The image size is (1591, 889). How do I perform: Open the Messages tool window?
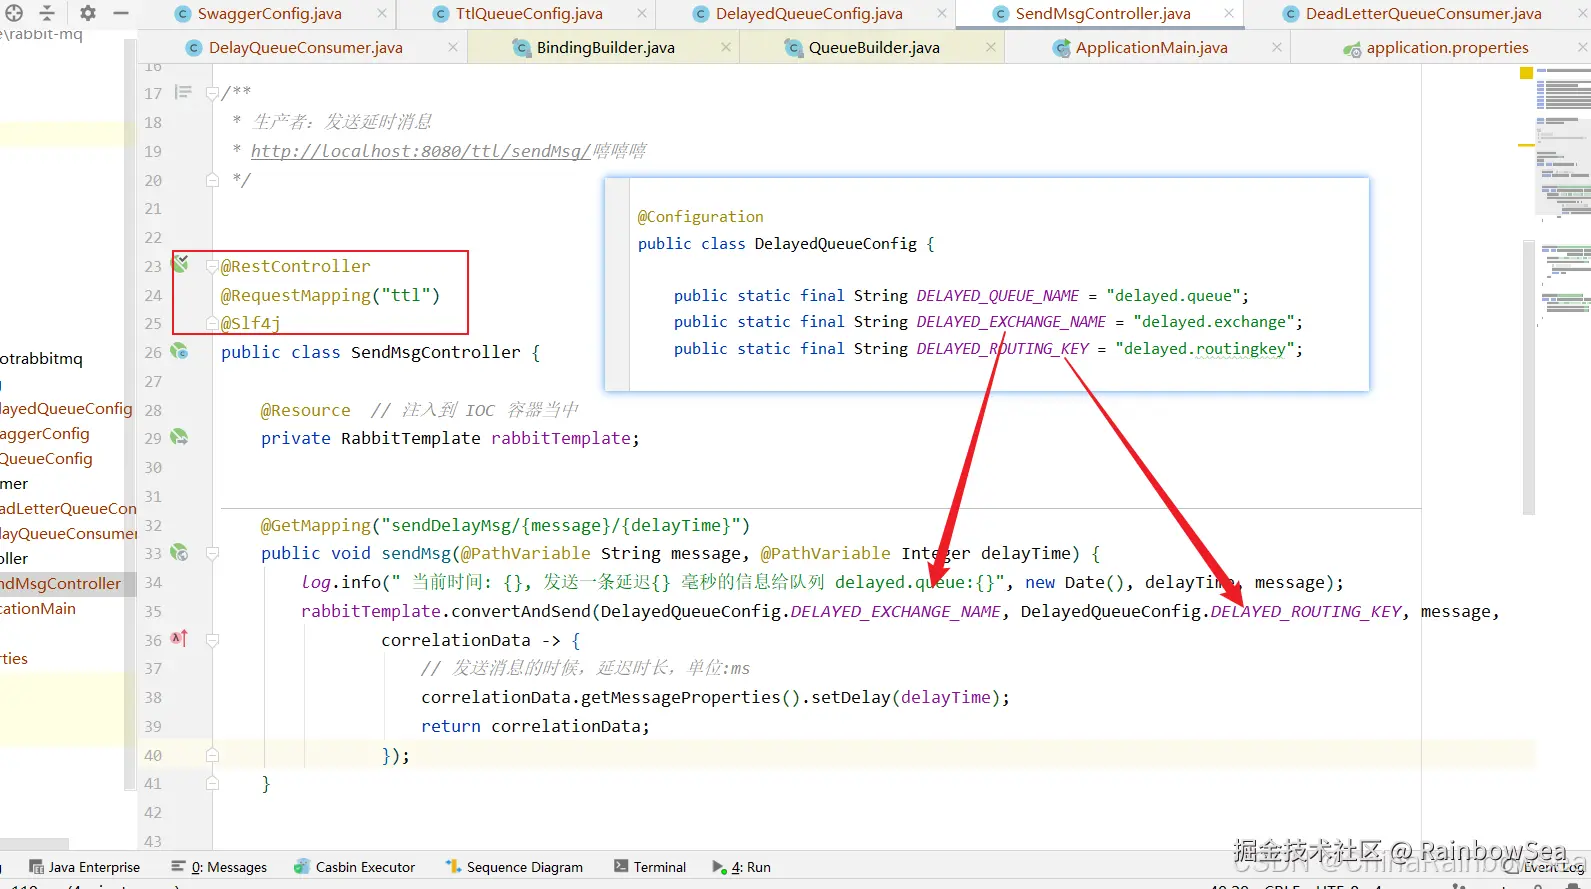point(219,867)
